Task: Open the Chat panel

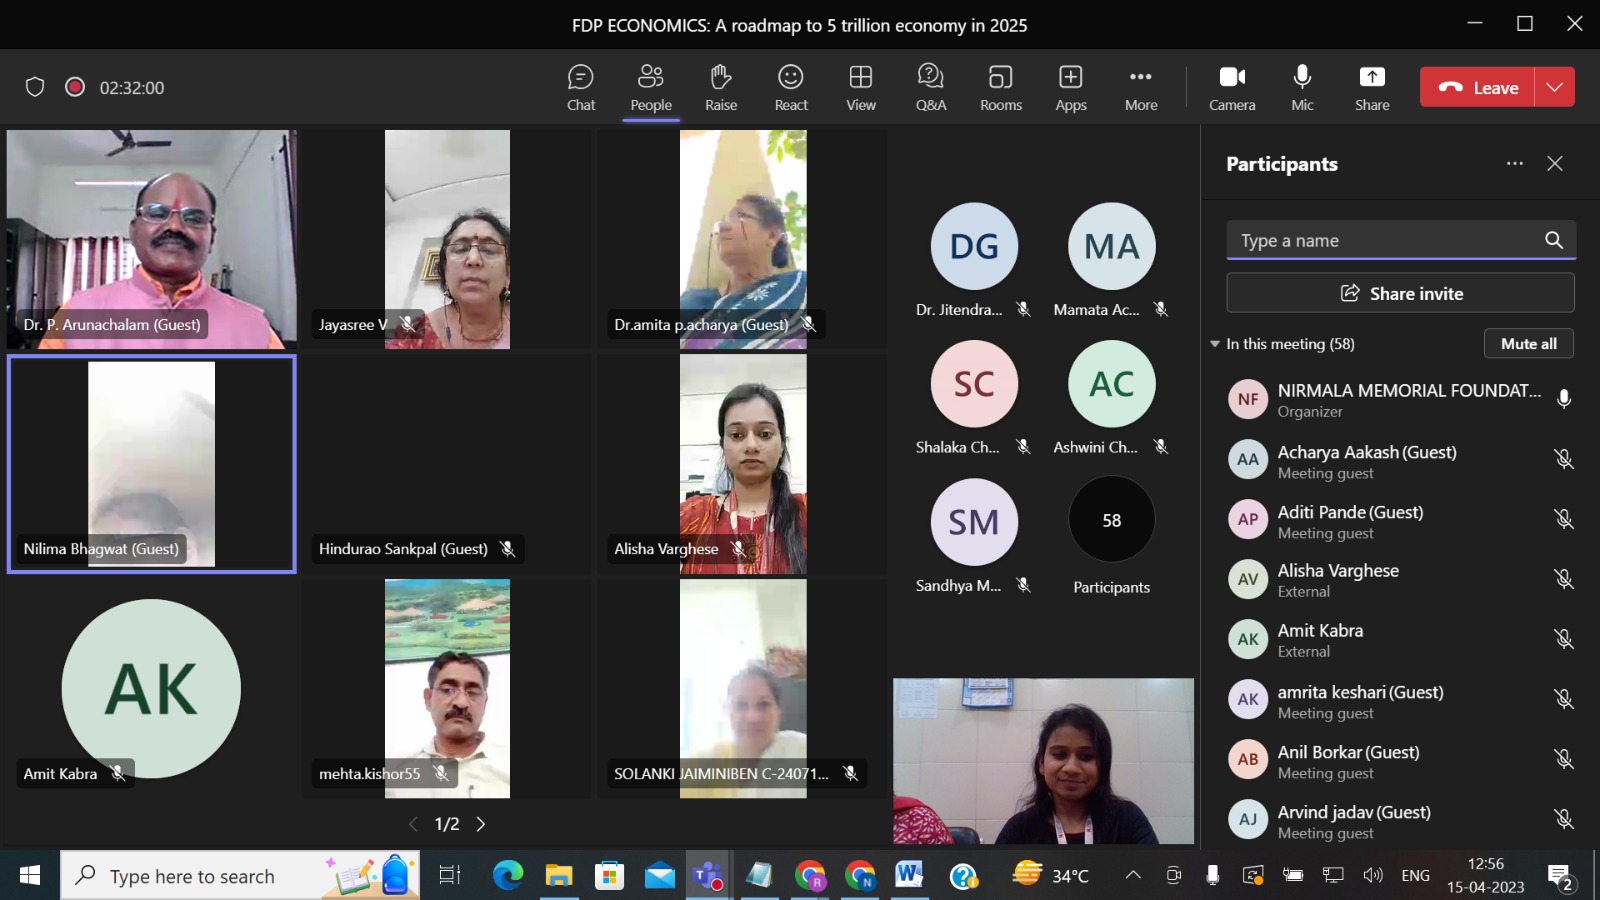Action: click(580, 88)
